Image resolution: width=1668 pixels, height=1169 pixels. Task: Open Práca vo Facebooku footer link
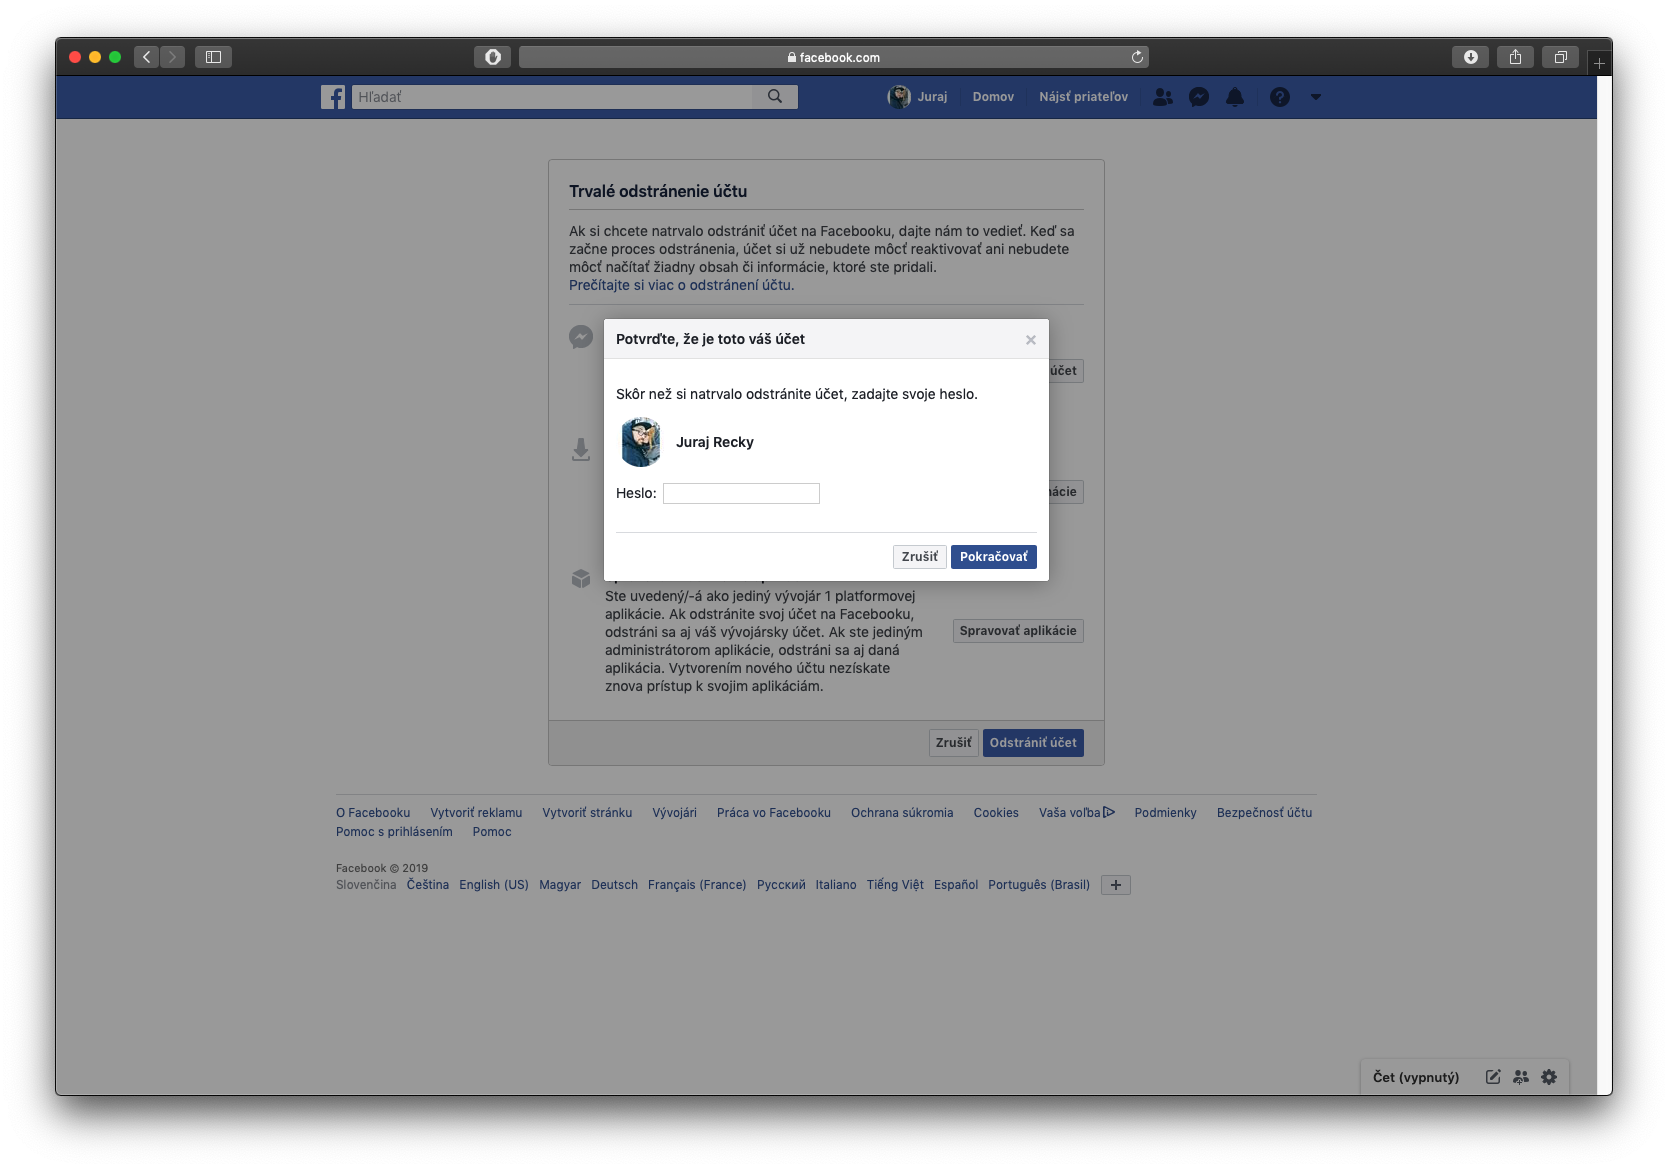tap(774, 813)
